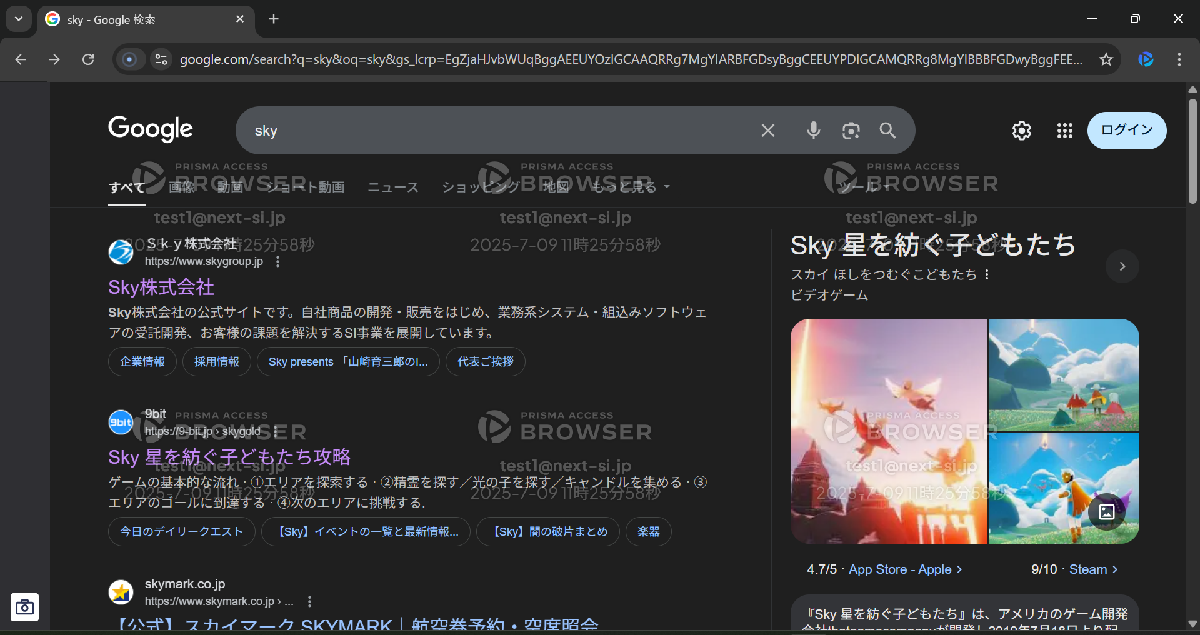The width and height of the screenshot is (1200, 635).
Task: Click the microphone voice search icon
Action: pos(814,130)
